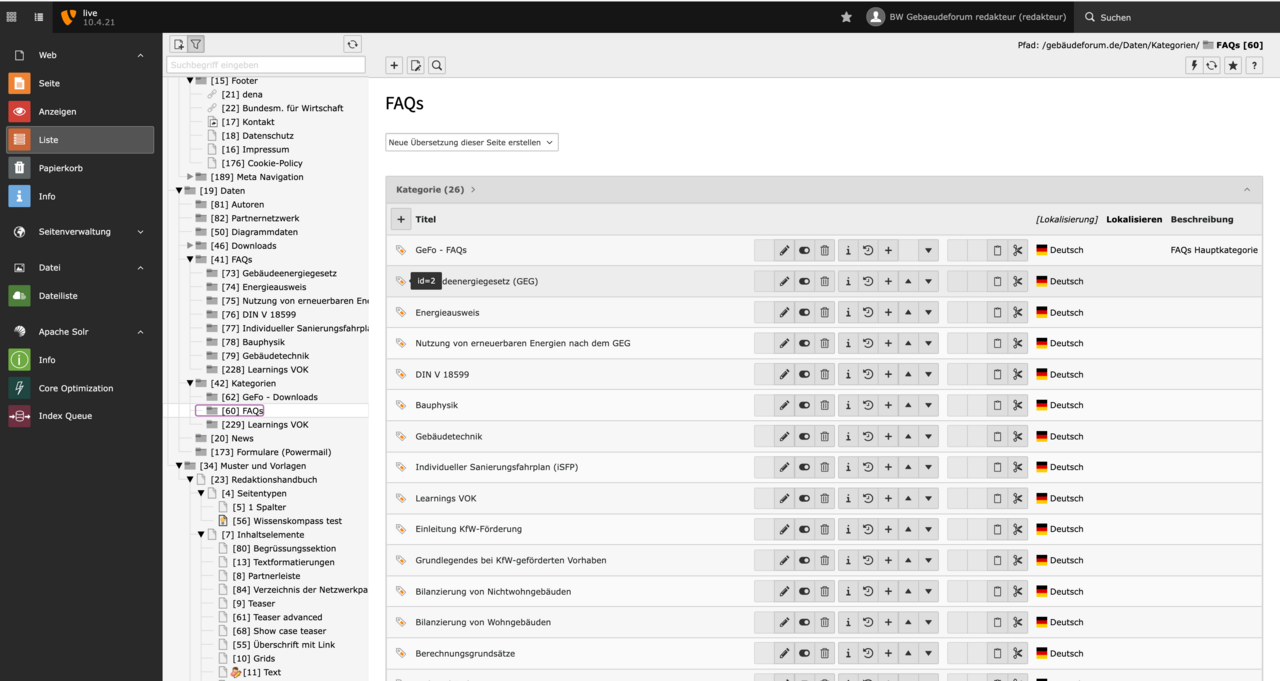The image size is (1280, 681).
Task: Toggle visibility of DIN V 18599 record
Action: [804, 374]
